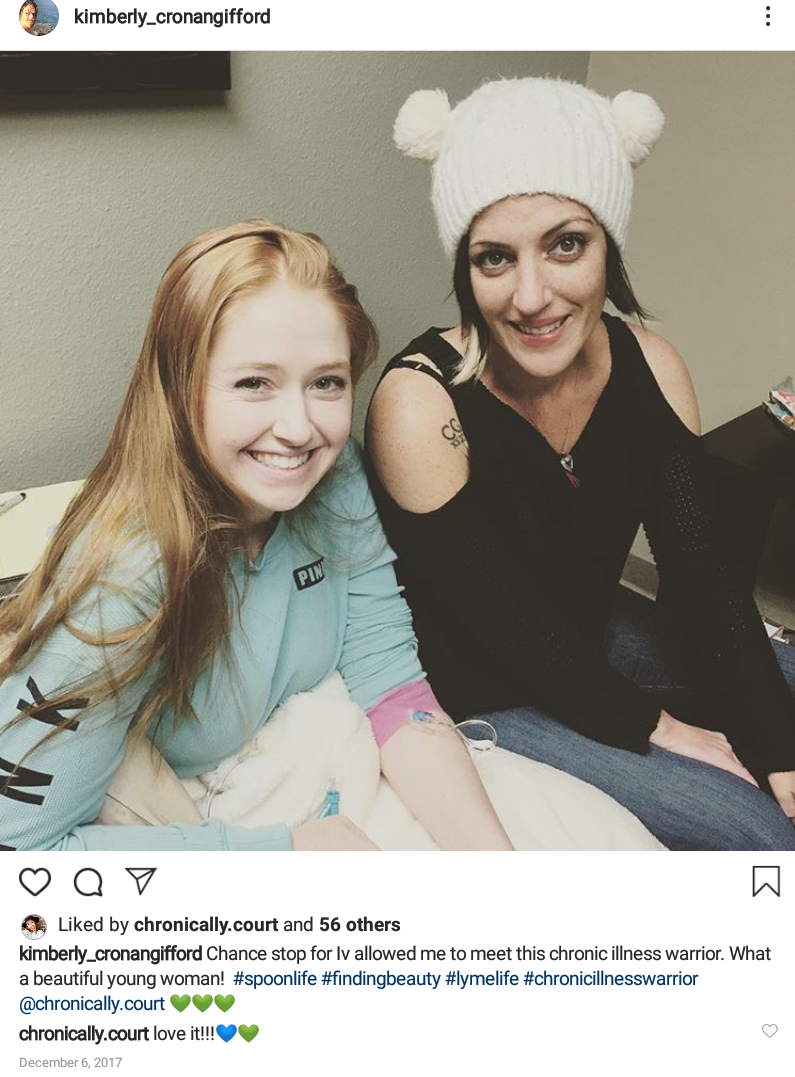
Task: Open small liker avatar beside Liked by
Action: tap(34, 927)
